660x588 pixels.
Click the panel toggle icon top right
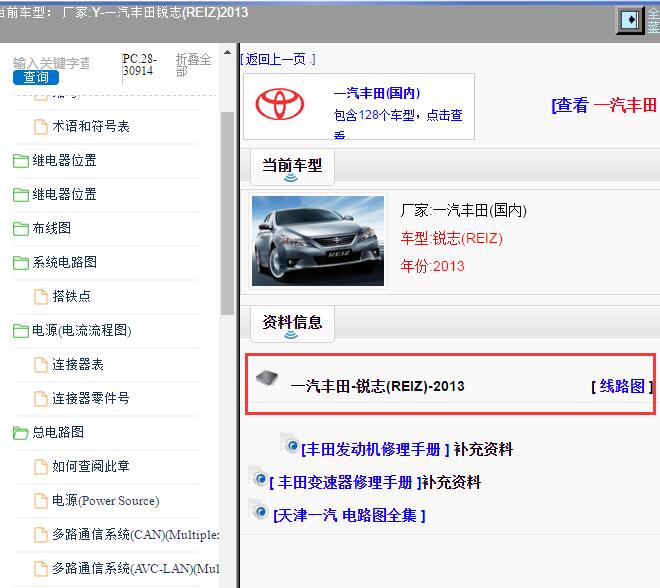click(630, 19)
